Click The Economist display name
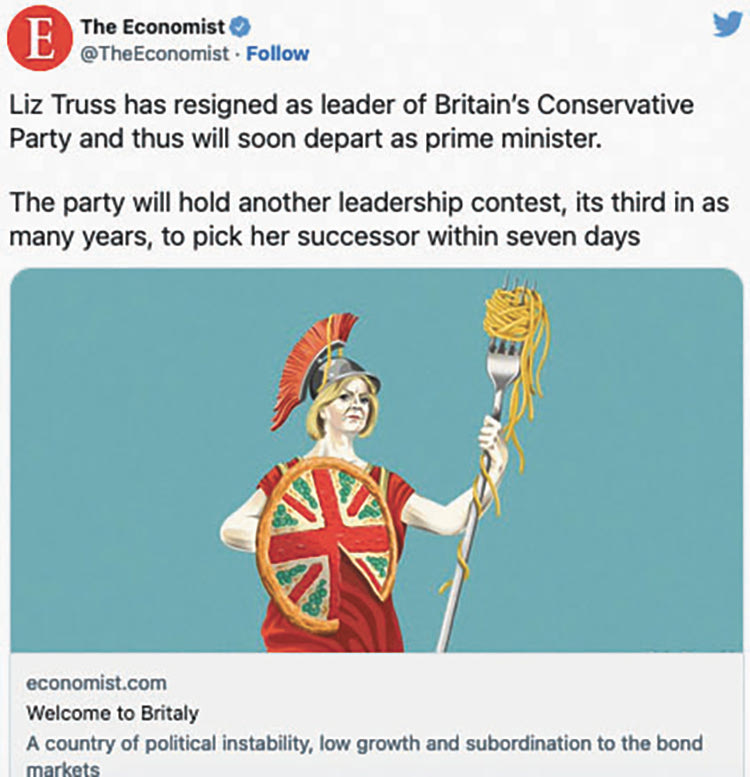The height and width of the screenshot is (777, 750). coord(152,27)
